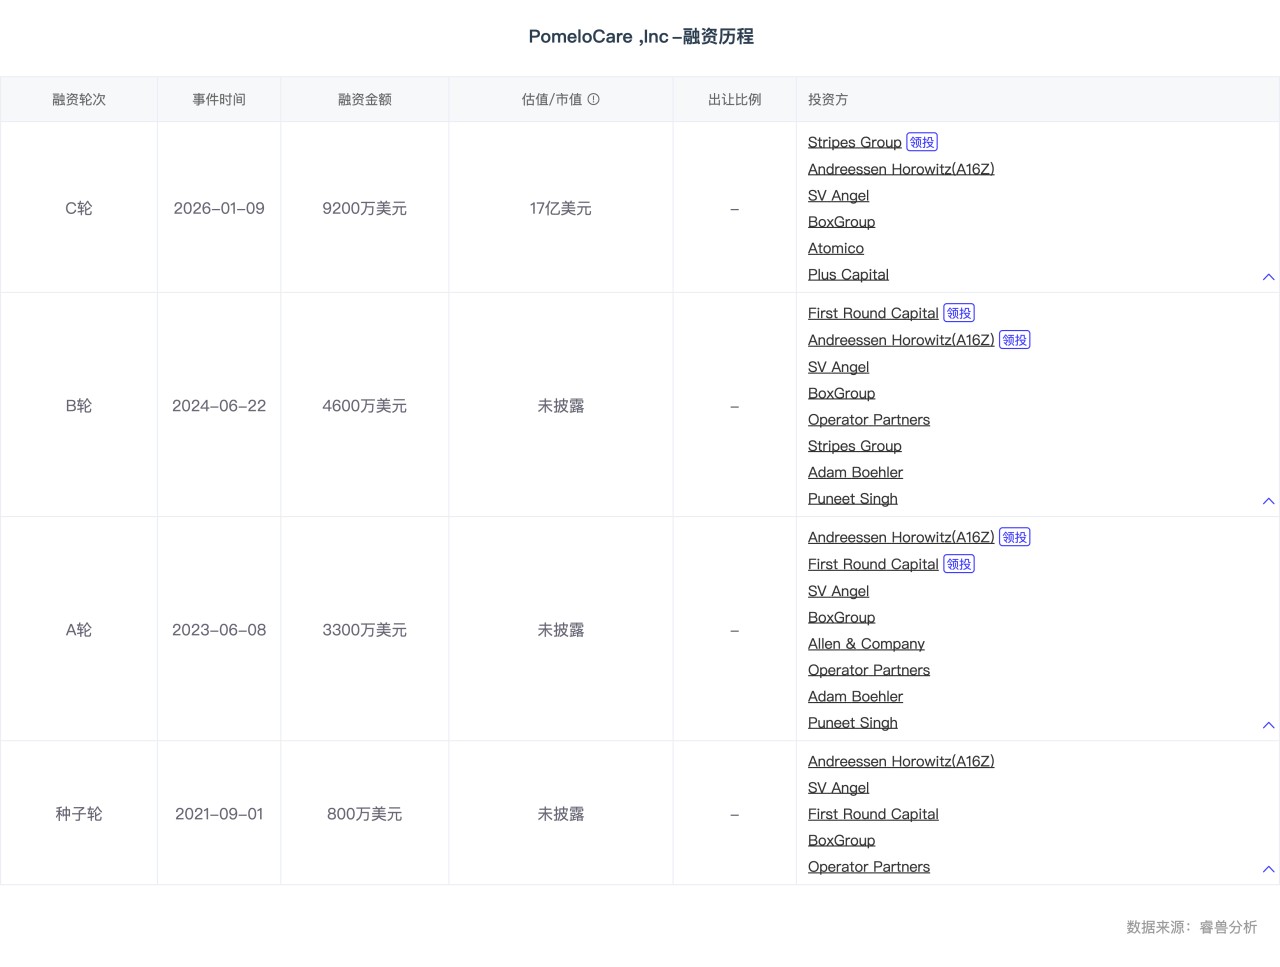The width and height of the screenshot is (1280, 967).
Task: Open the BoxGroup link in 种子轮
Action: pyautogui.click(x=841, y=840)
